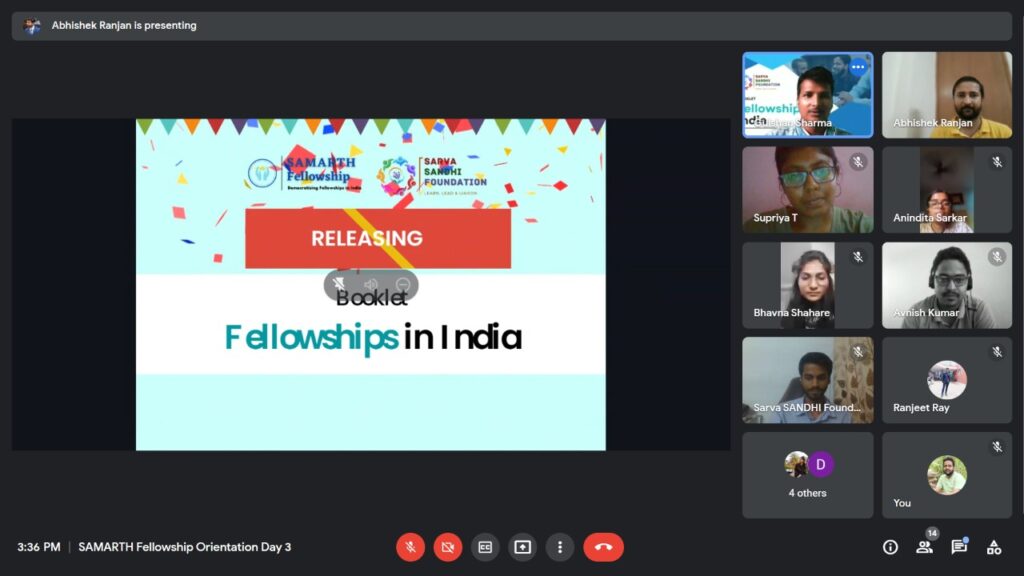This screenshot has height=576, width=1024.
Task: Leave the call with red hang-up button
Action: tap(603, 547)
